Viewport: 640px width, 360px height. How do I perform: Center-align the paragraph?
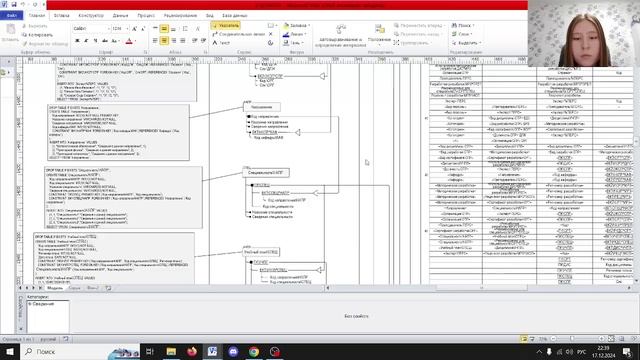164,40
